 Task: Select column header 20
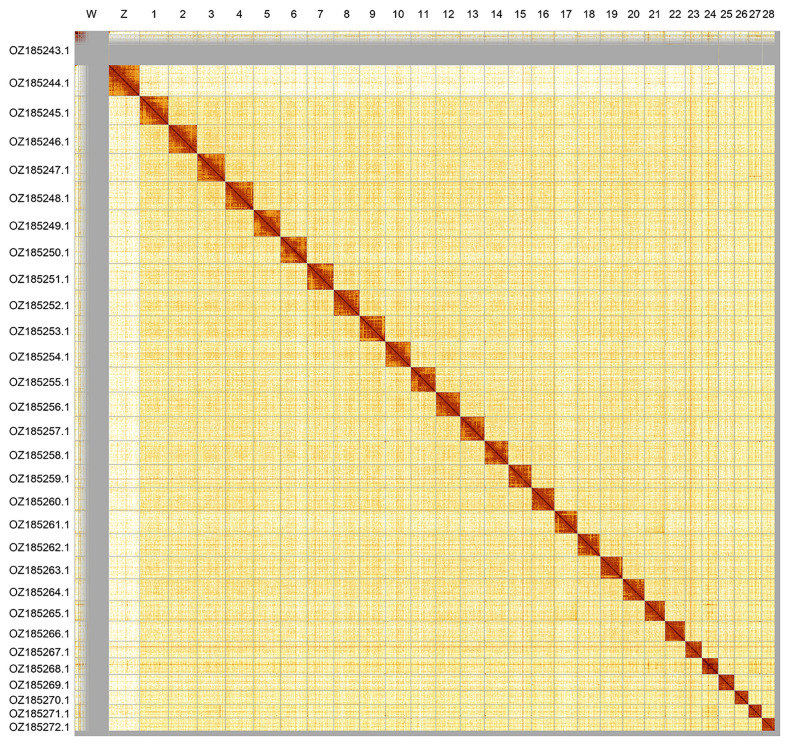633,14
